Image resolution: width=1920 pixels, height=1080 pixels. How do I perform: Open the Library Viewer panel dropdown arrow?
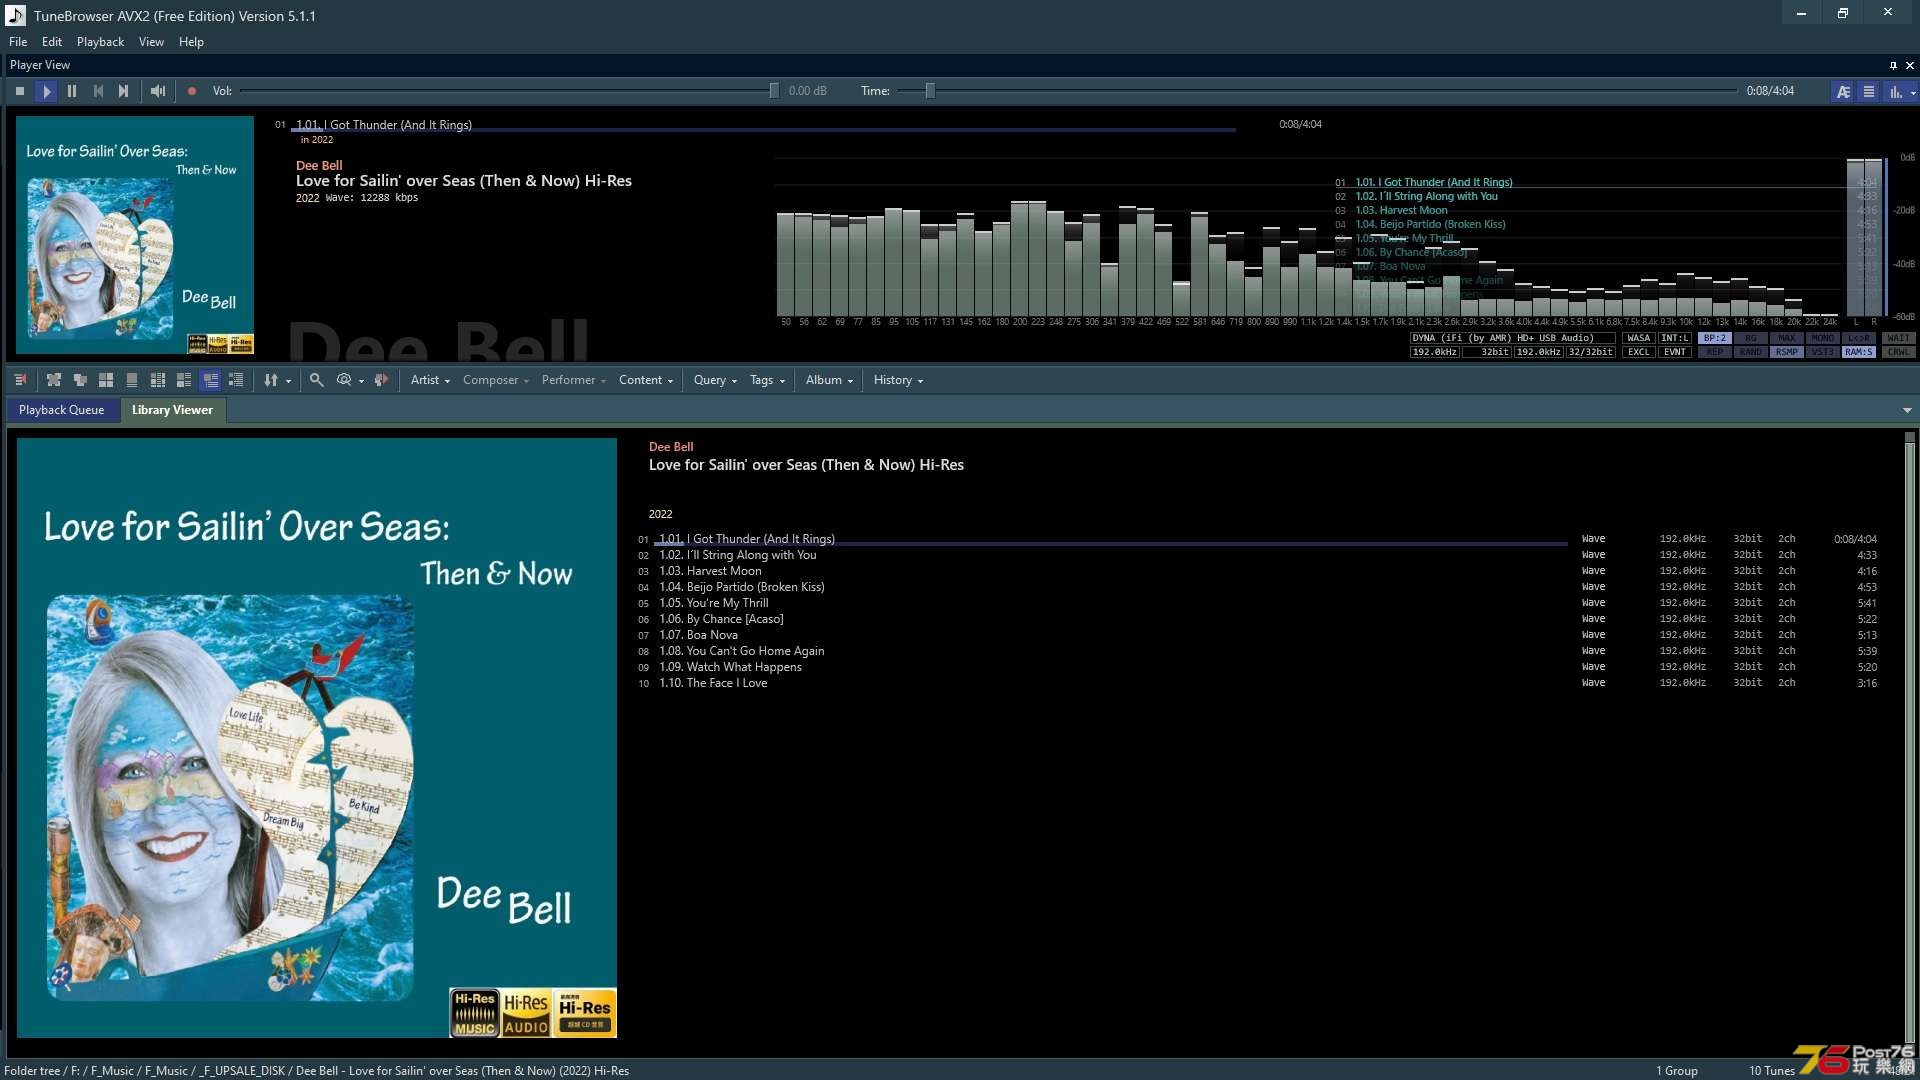[1907, 410]
